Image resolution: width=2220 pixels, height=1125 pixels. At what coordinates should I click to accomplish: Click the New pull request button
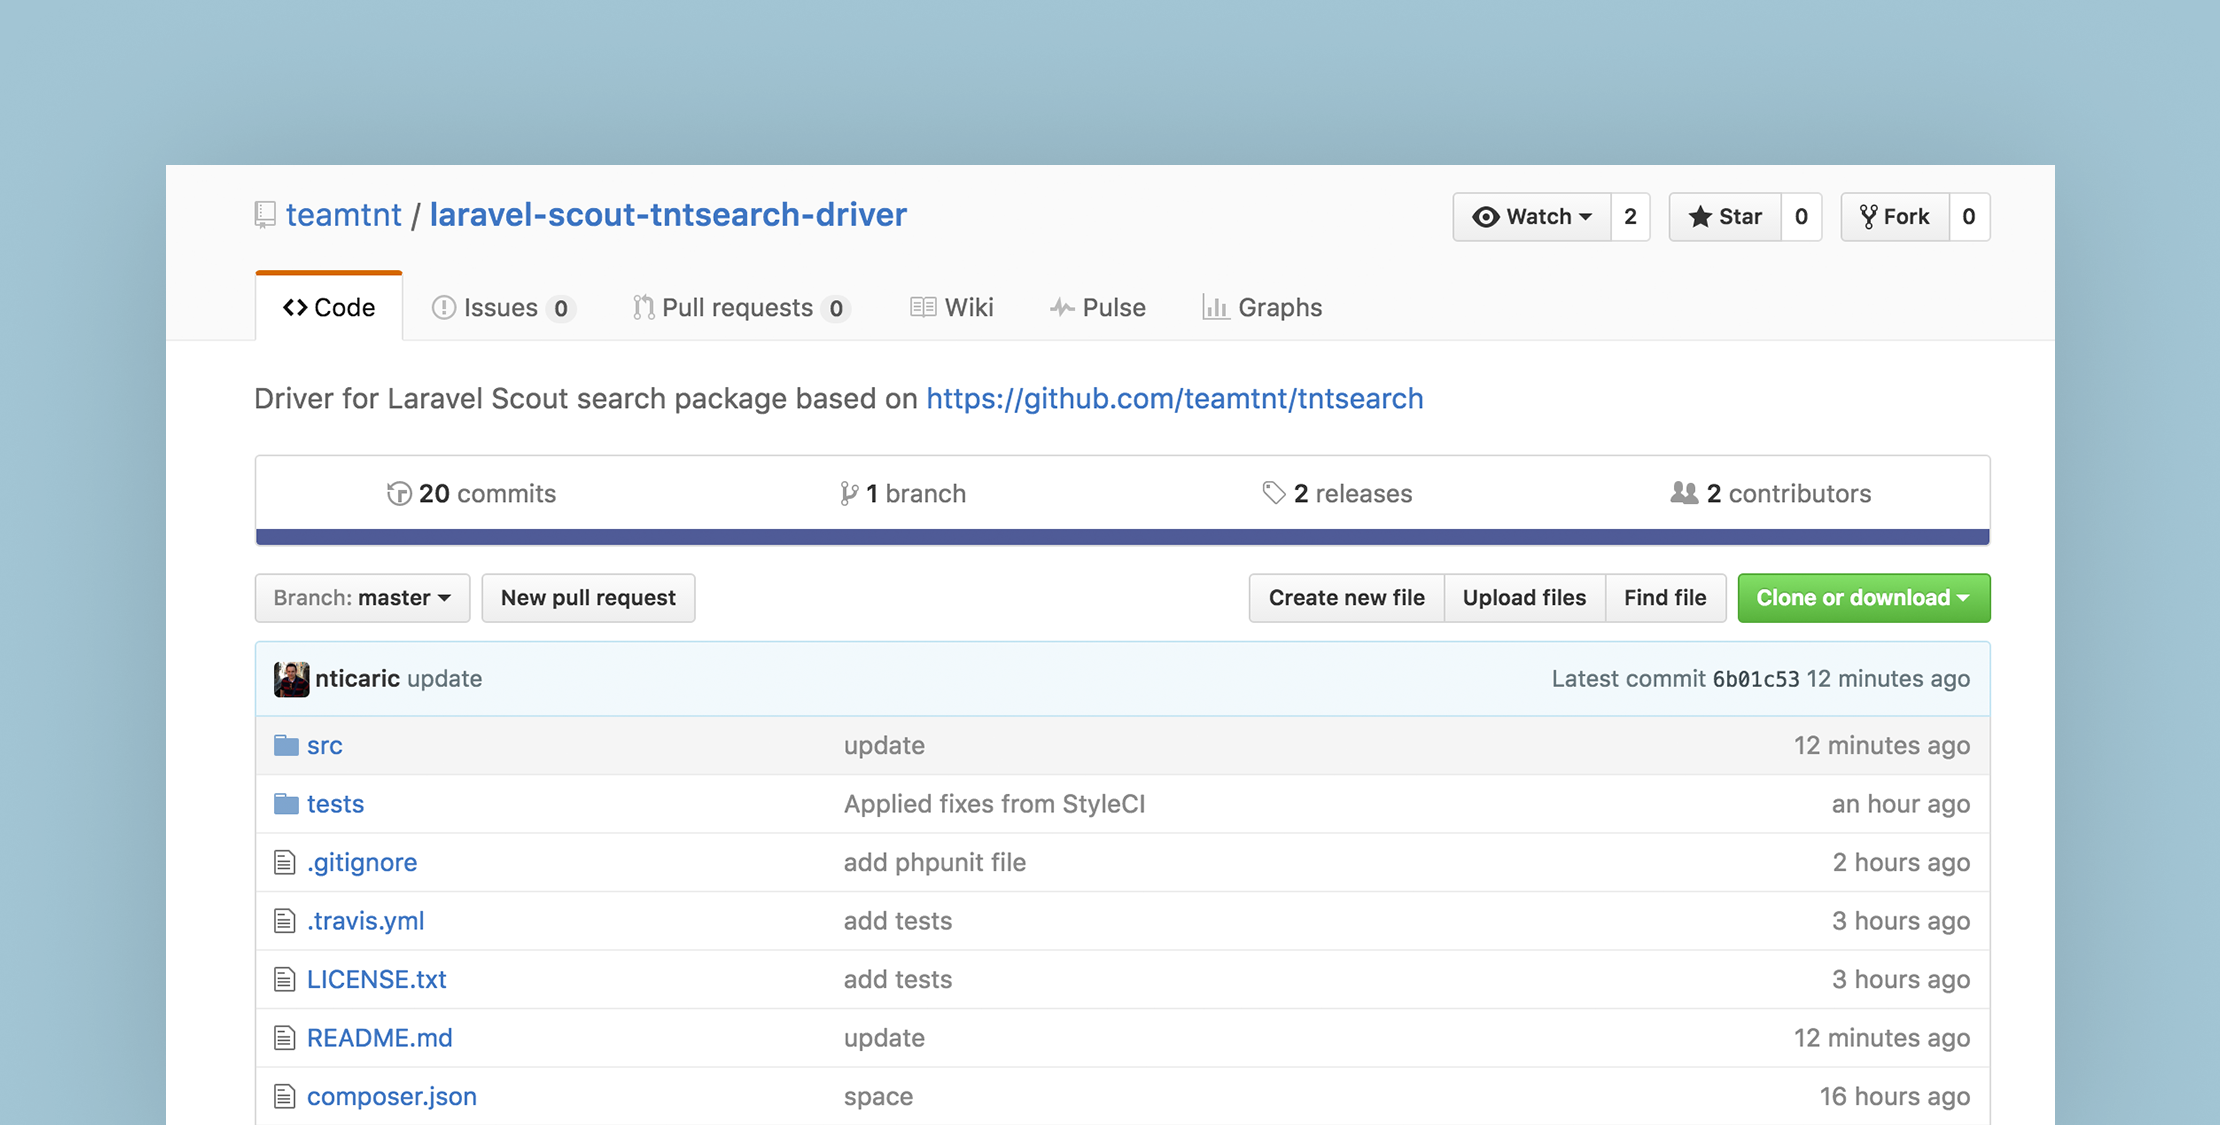tap(588, 597)
